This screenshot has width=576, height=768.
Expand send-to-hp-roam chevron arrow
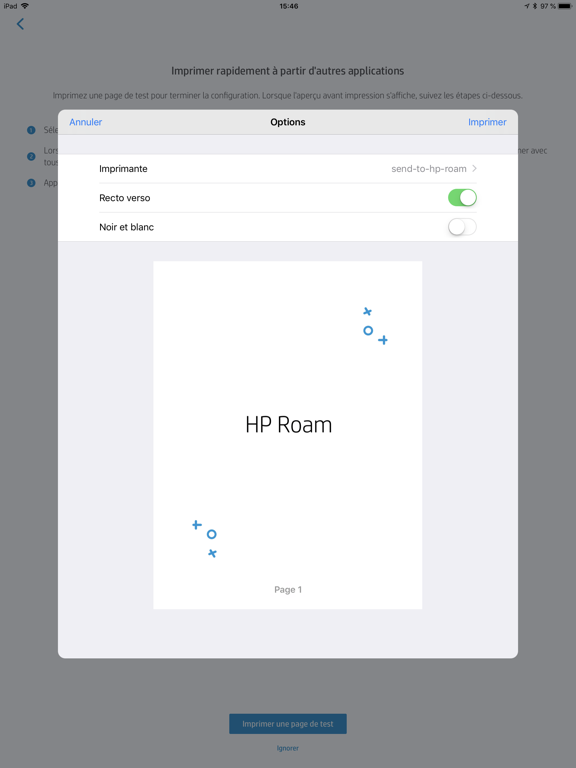pyautogui.click(x=474, y=168)
